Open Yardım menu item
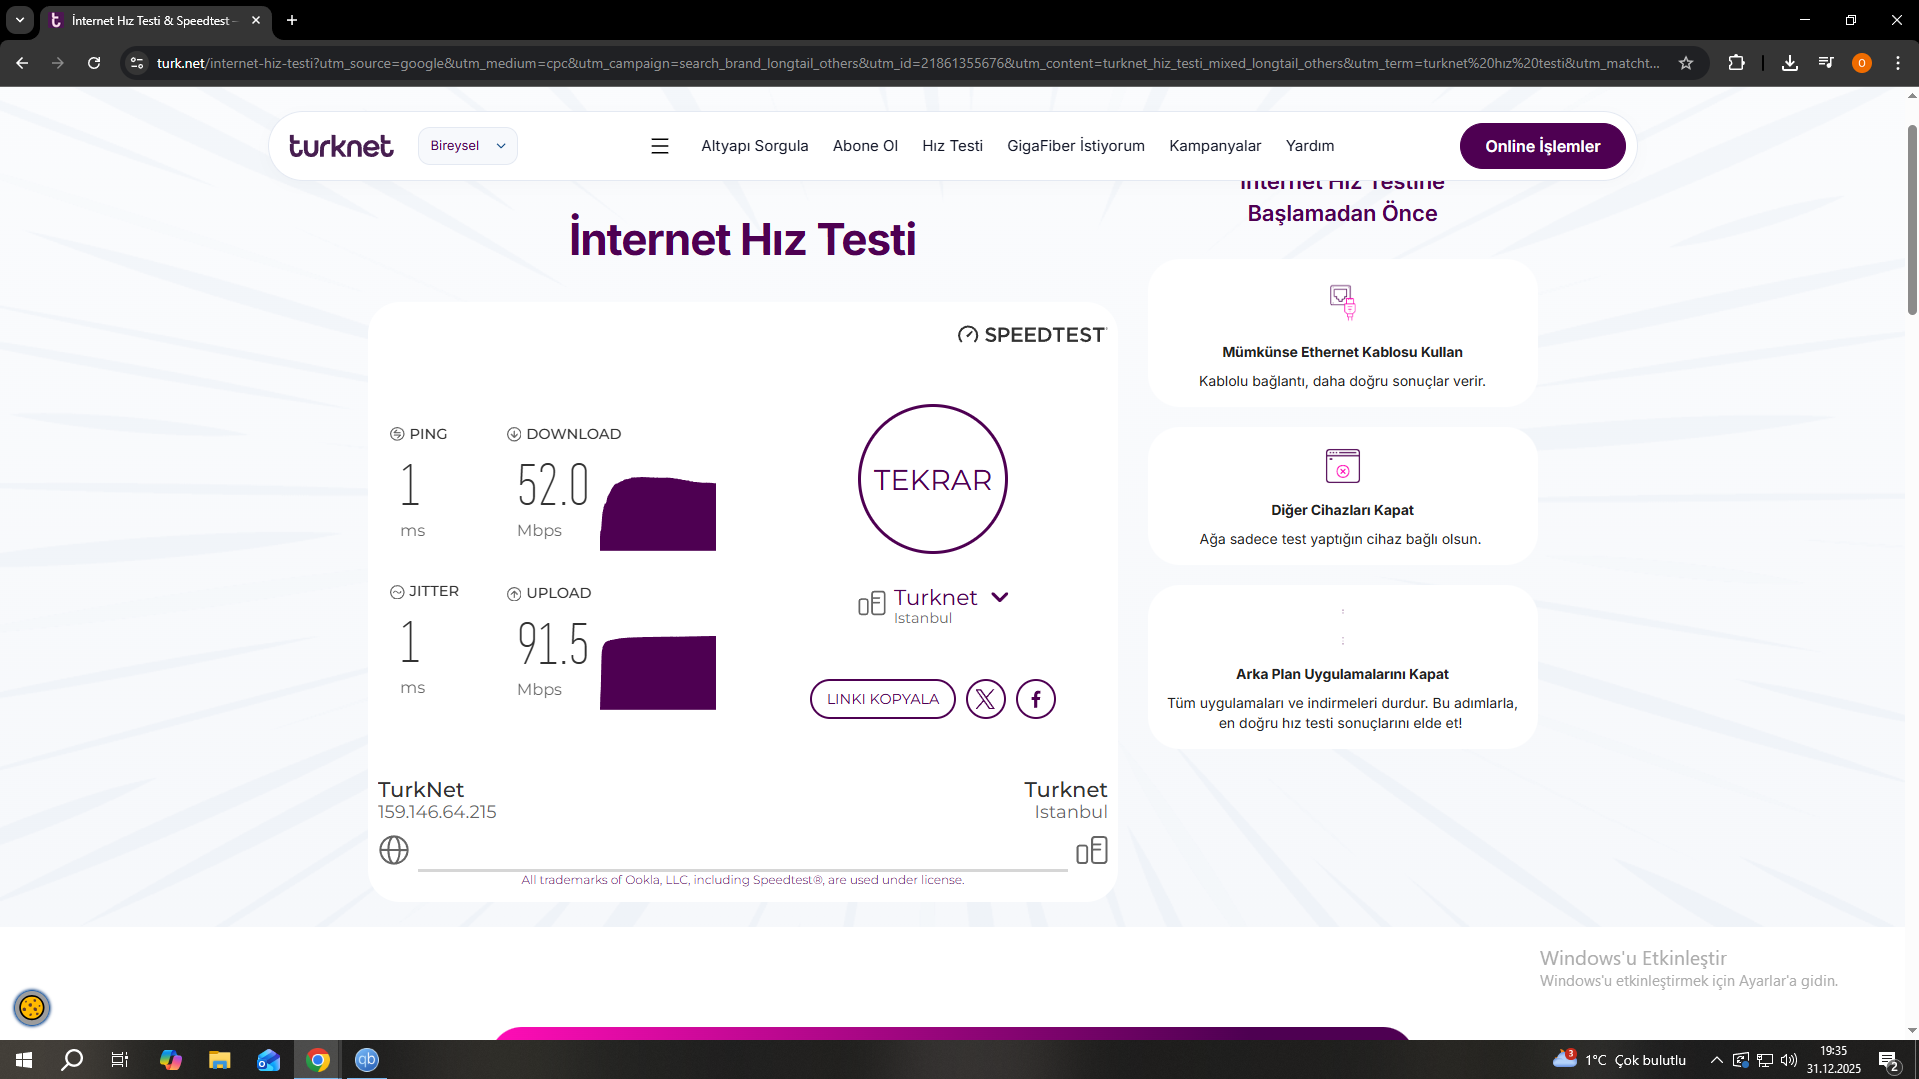1919x1079 pixels. pyautogui.click(x=1310, y=146)
